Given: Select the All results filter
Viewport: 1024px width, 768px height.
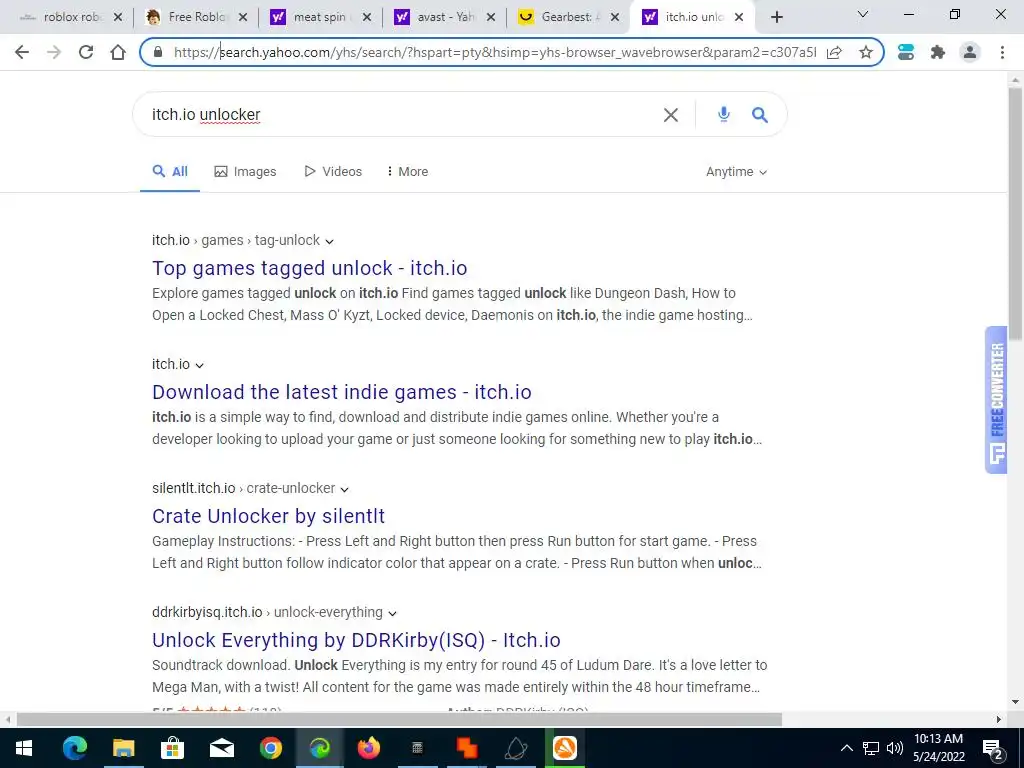Looking at the screenshot, I should pos(170,171).
